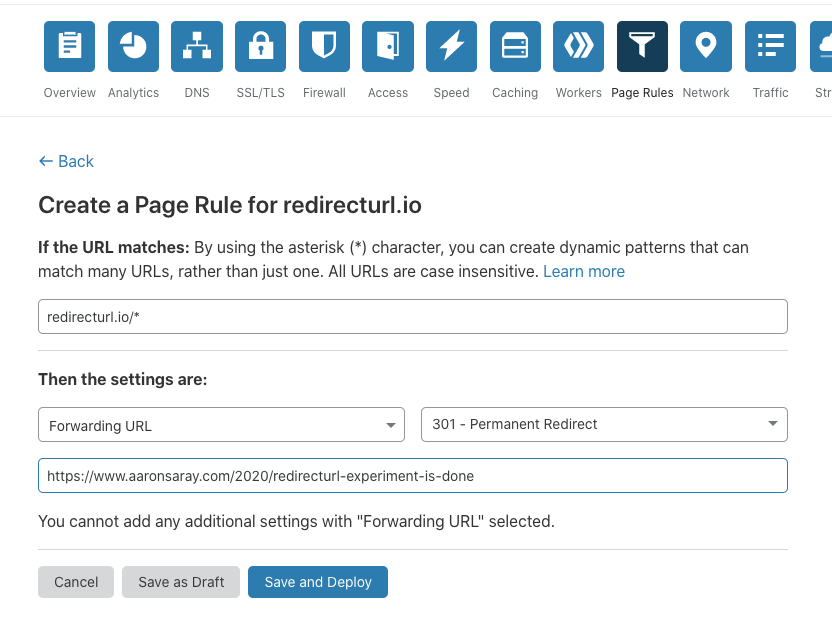
Task: Open the SSL/TLS padlock icon
Action: 261,46
